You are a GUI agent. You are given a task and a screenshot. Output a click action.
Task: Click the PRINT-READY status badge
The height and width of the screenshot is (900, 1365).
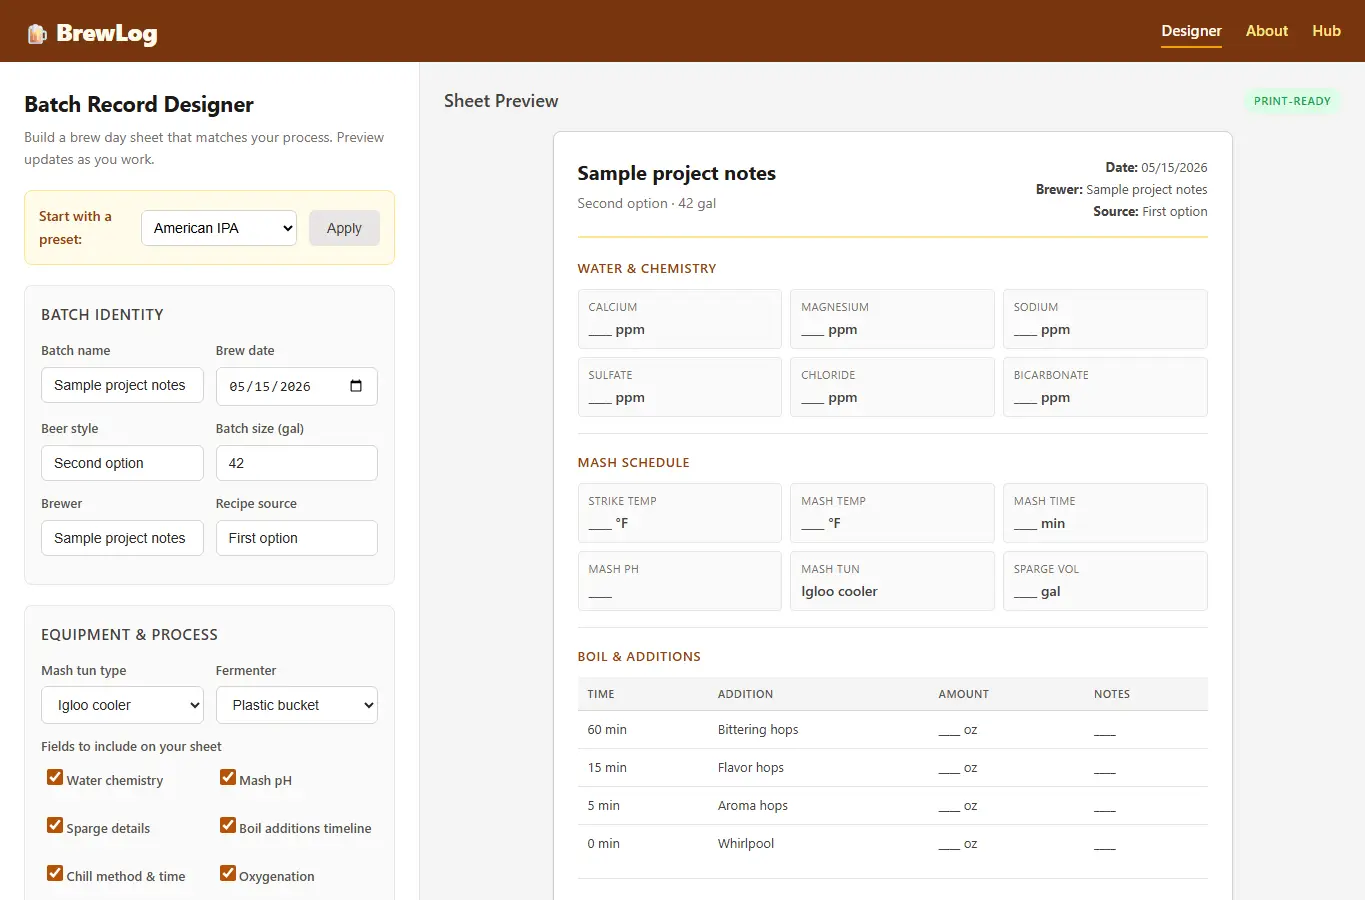coord(1292,101)
